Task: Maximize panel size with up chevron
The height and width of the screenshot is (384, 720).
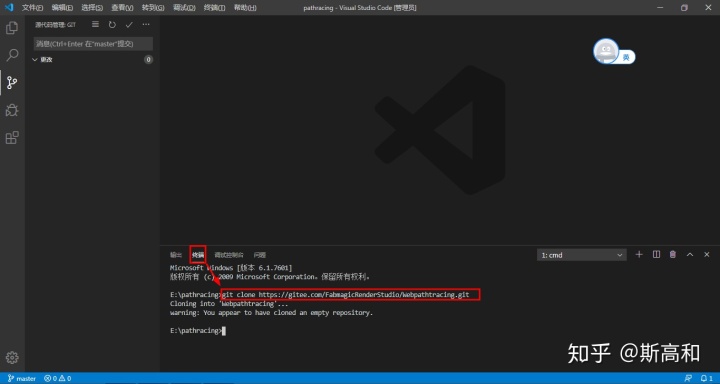Action: click(690, 254)
